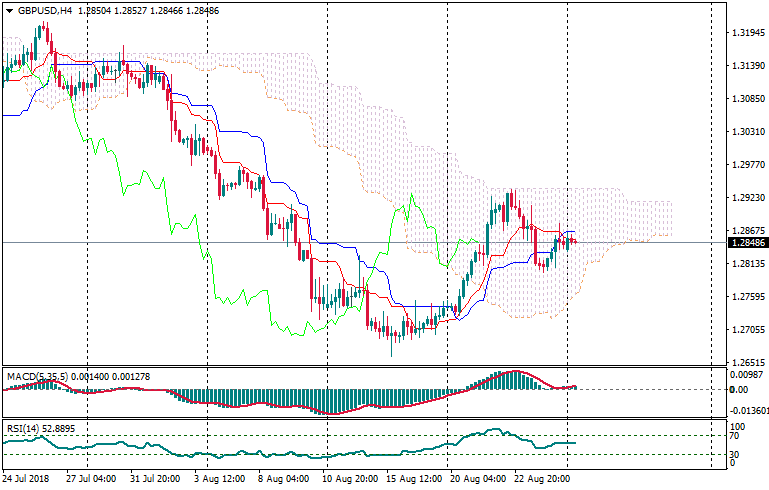The height and width of the screenshot is (490, 769).
Task: Click the RSI(14) indicator label
Action: (x=22, y=429)
